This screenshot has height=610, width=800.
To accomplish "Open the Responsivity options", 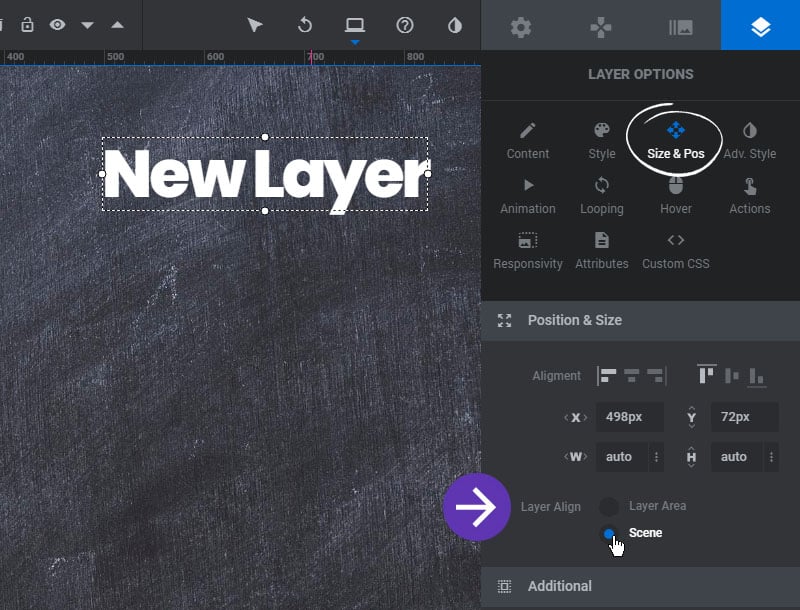I will click(x=528, y=251).
